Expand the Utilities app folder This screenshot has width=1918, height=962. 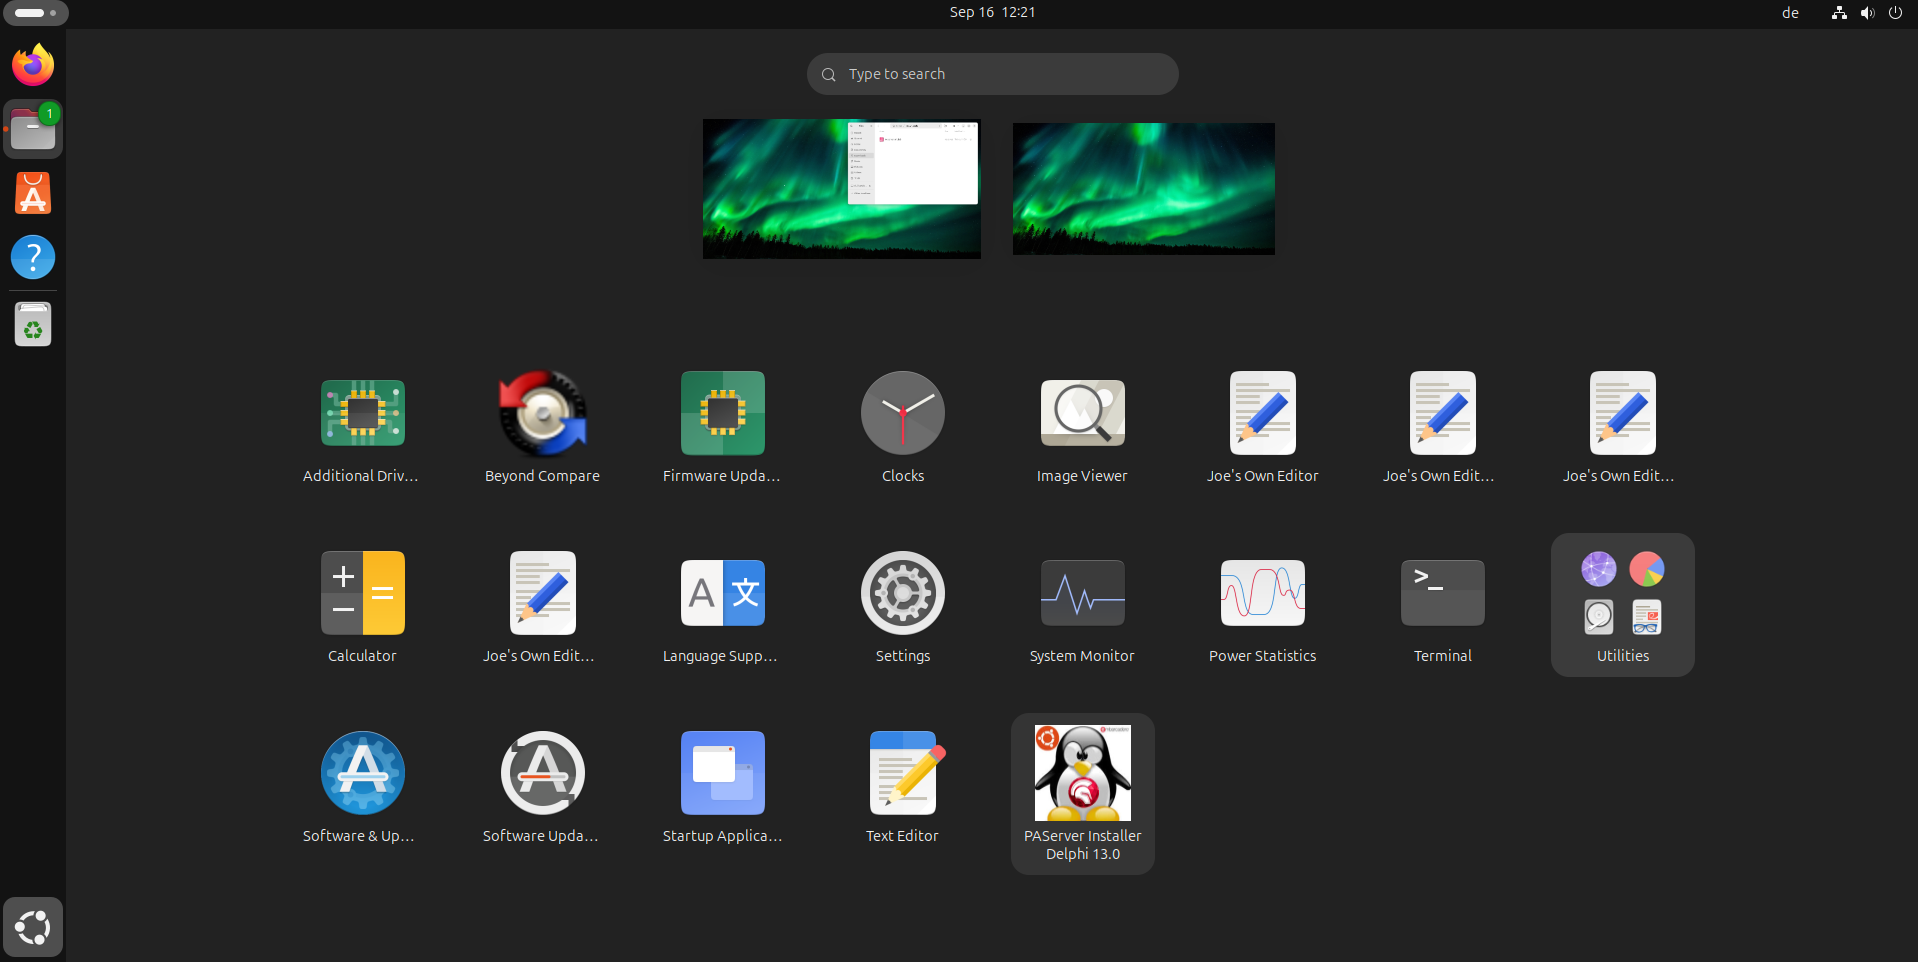click(x=1622, y=596)
